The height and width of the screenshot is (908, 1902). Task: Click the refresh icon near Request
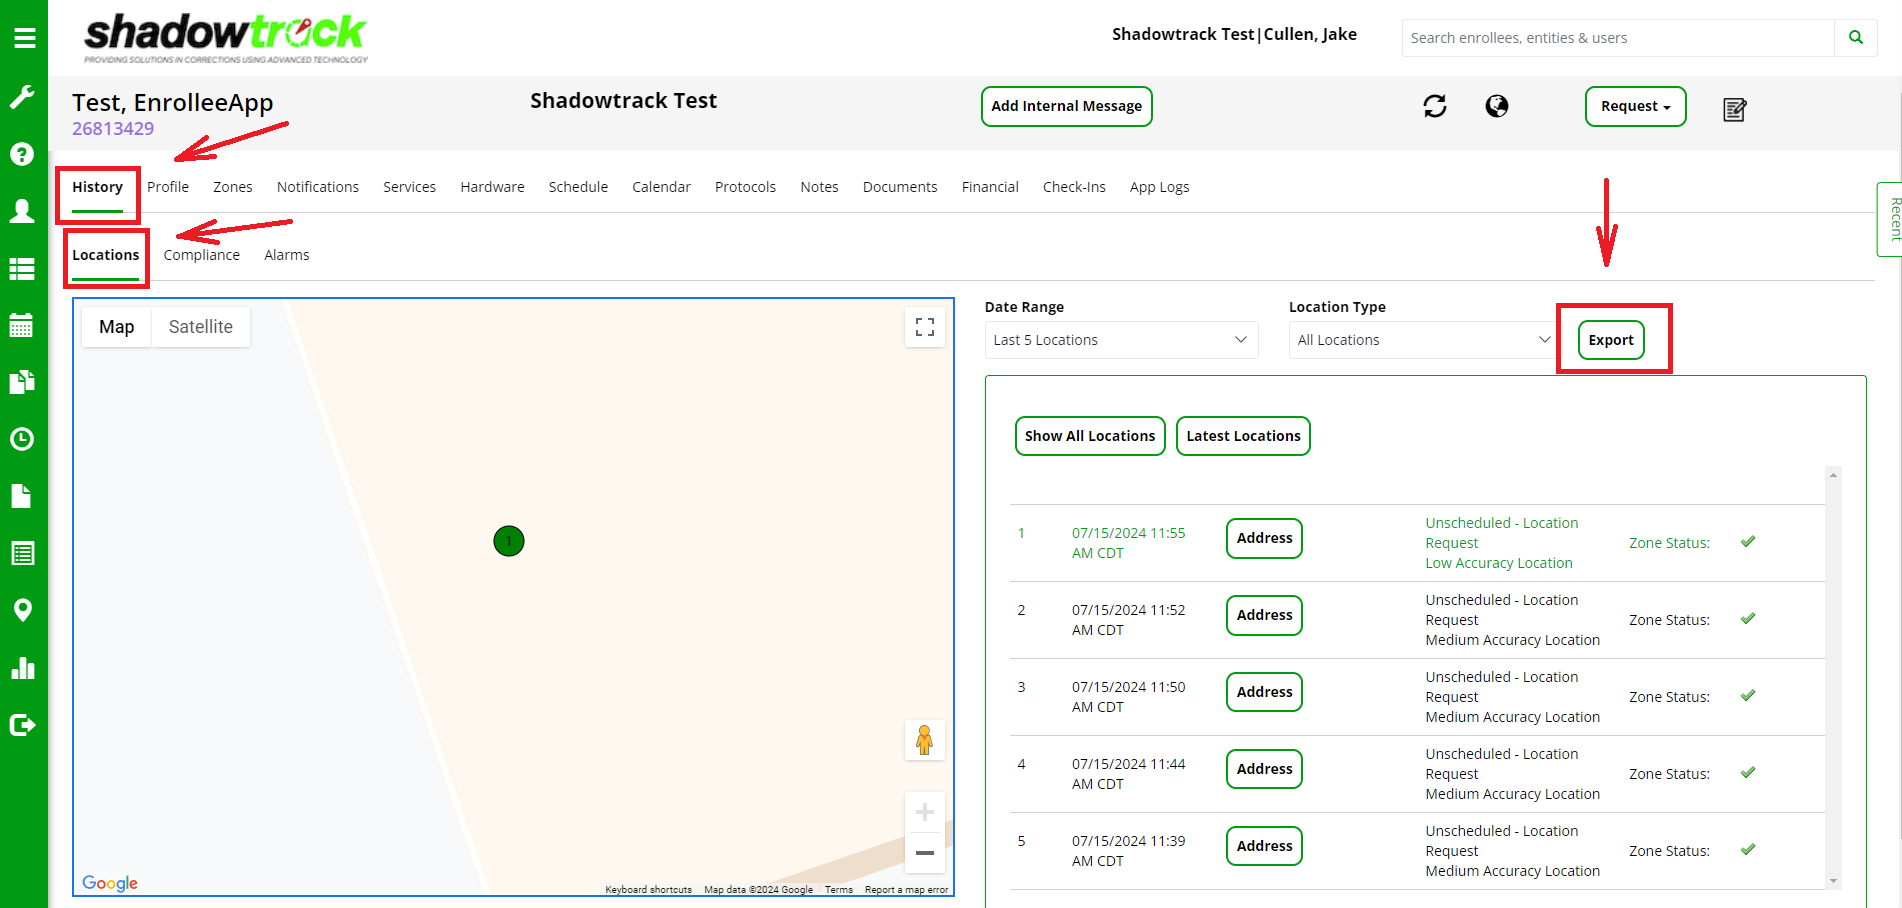pos(1435,106)
